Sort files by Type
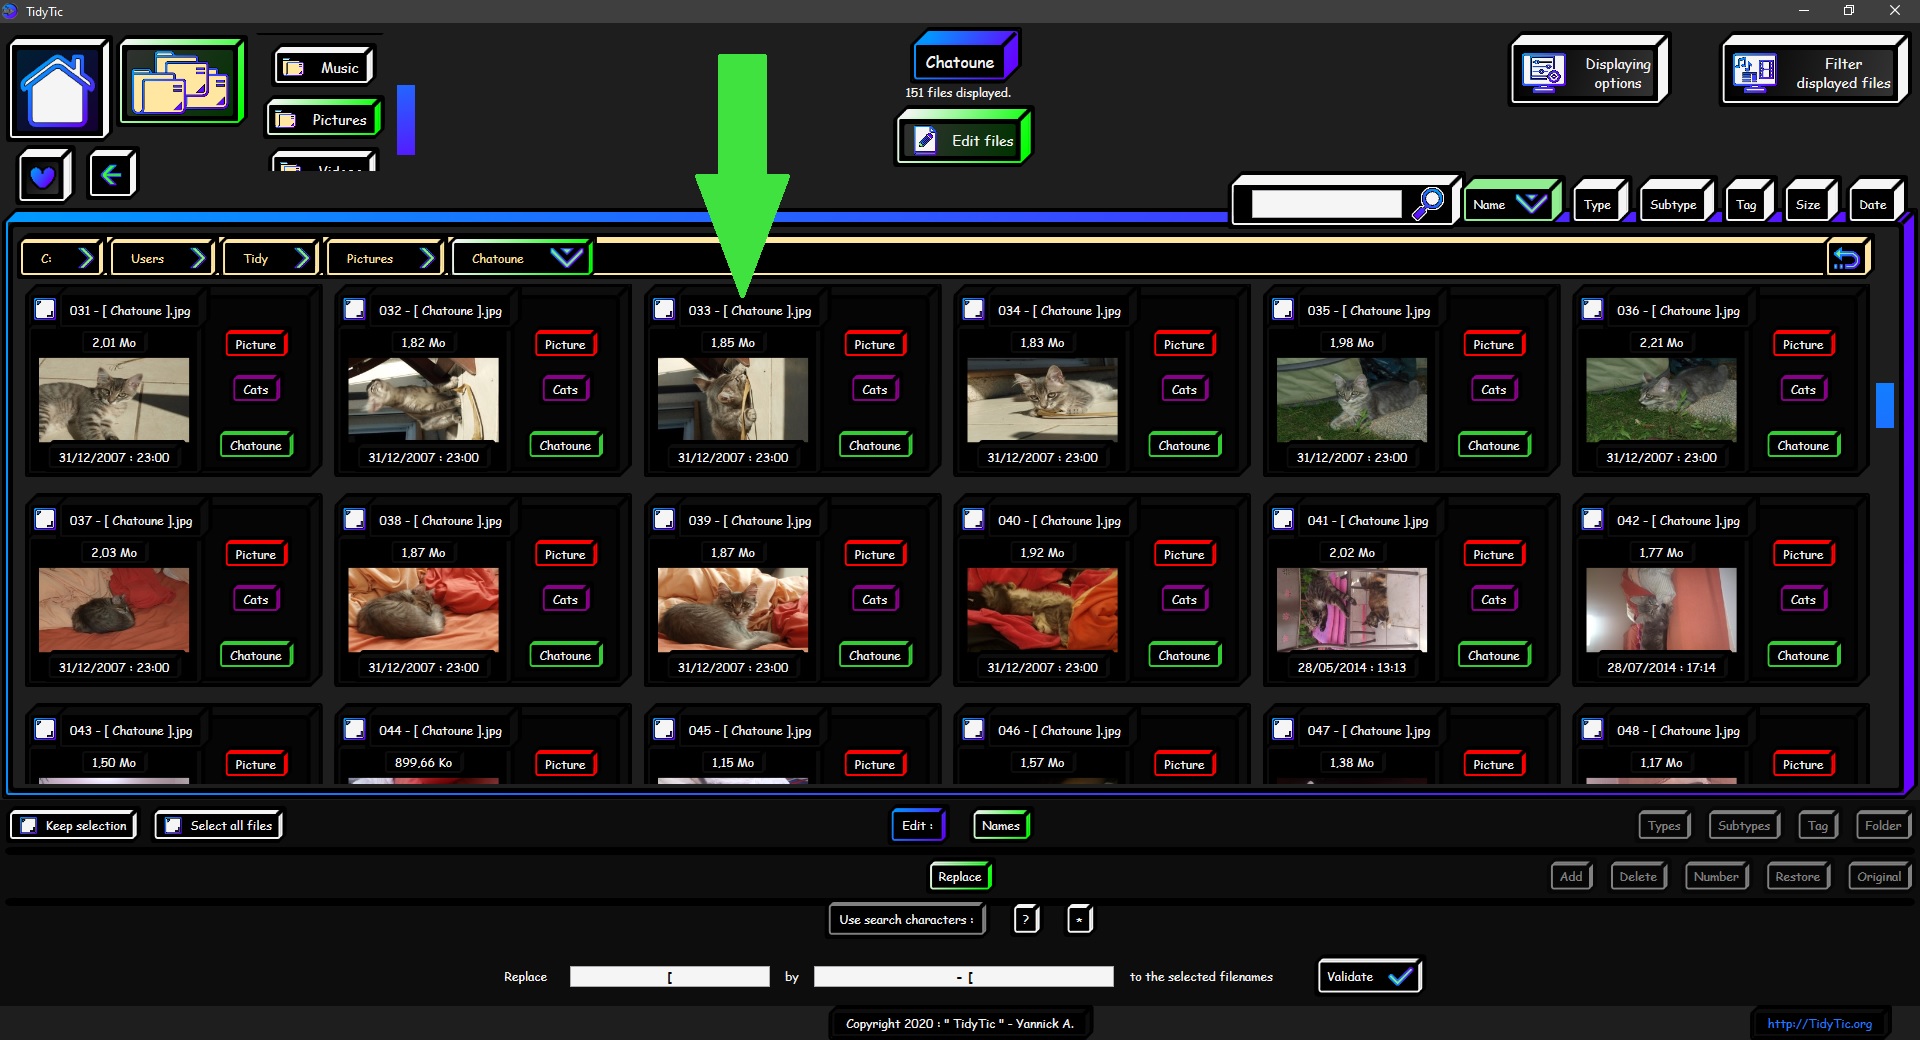The height and width of the screenshot is (1040, 1920). pos(1598,204)
